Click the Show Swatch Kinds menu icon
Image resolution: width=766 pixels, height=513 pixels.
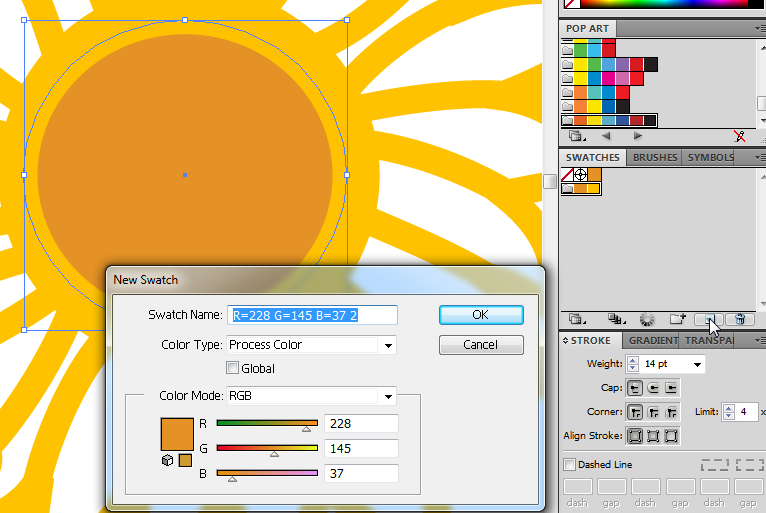coord(616,319)
